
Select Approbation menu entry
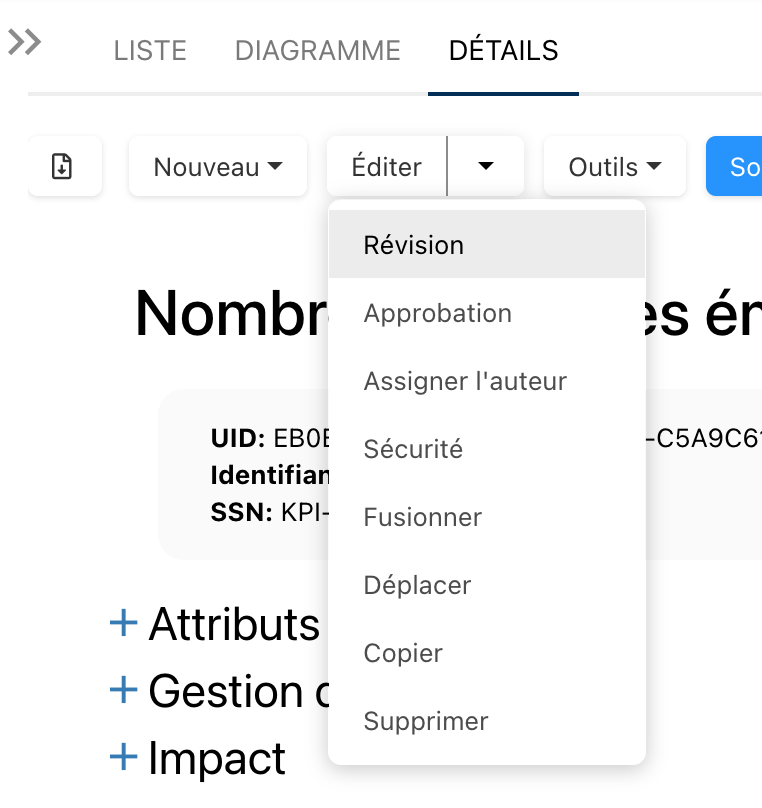pos(438,313)
